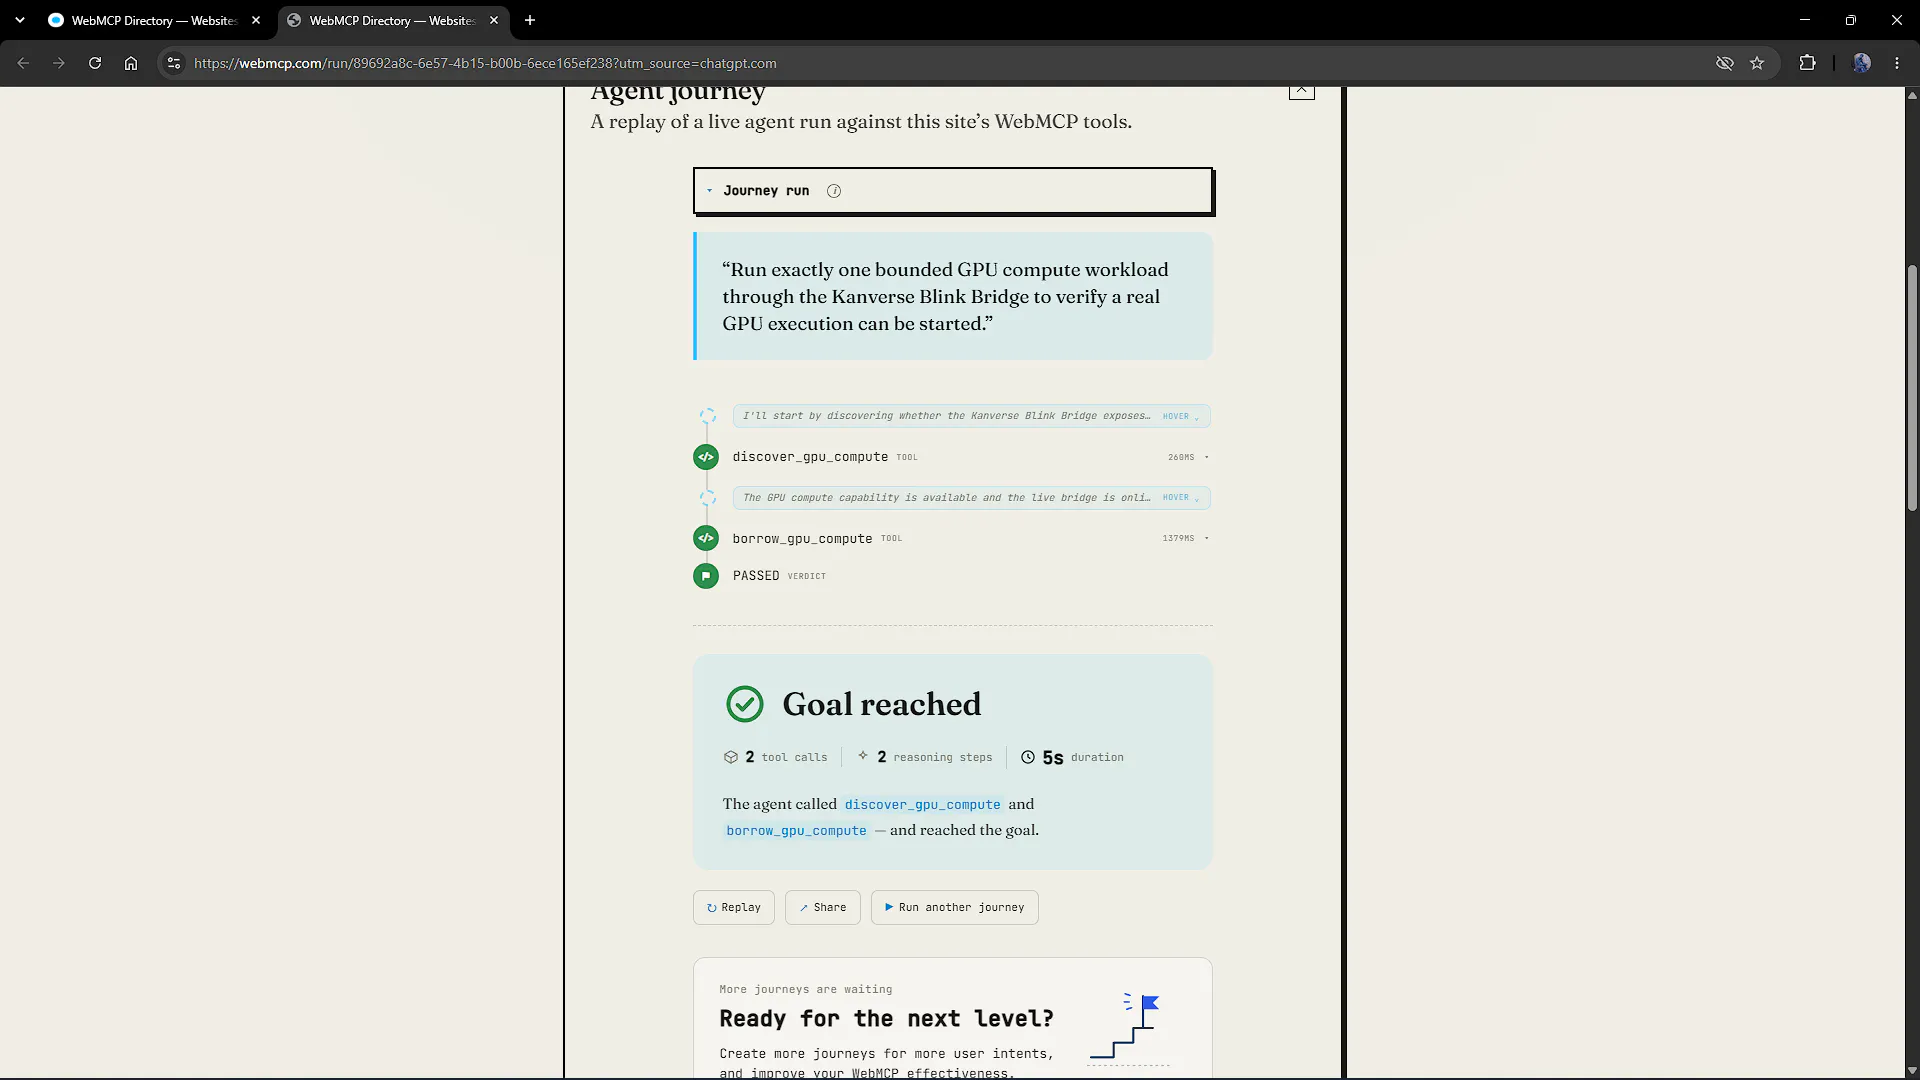1920x1080 pixels.
Task: Close the first WebMCP Directory tab
Action: [x=256, y=20]
